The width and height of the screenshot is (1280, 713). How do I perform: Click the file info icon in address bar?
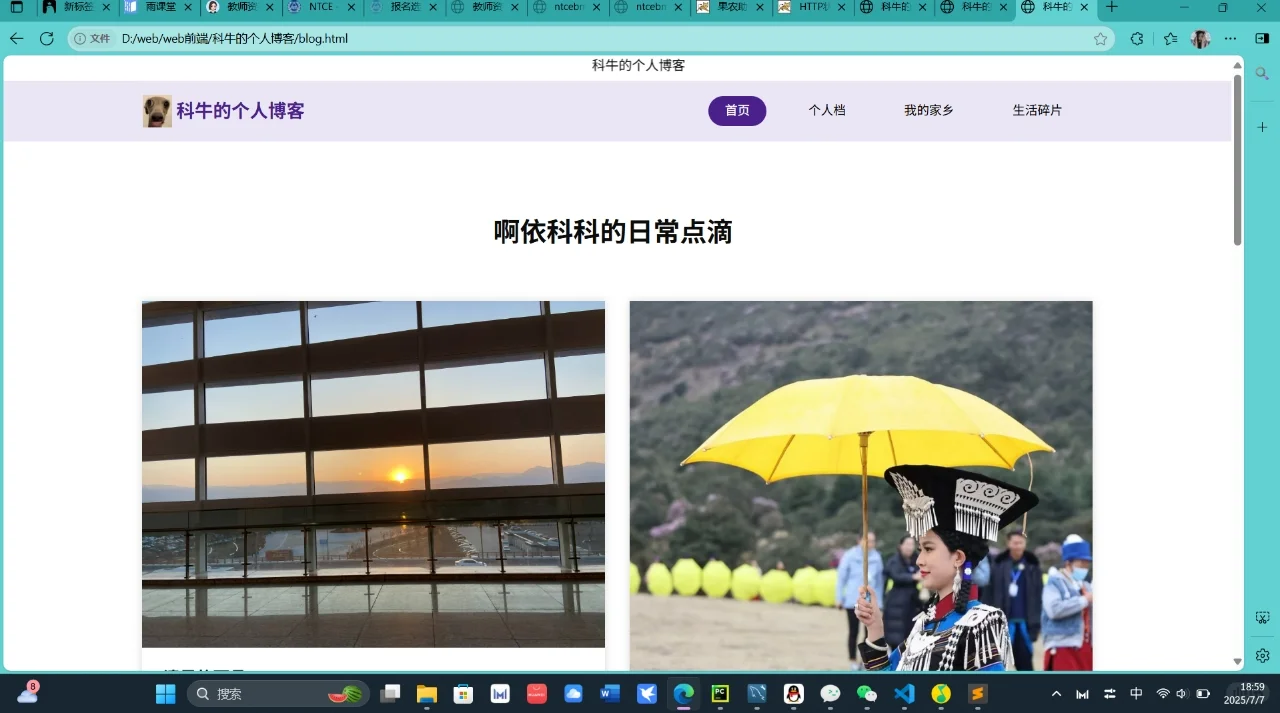(x=80, y=39)
